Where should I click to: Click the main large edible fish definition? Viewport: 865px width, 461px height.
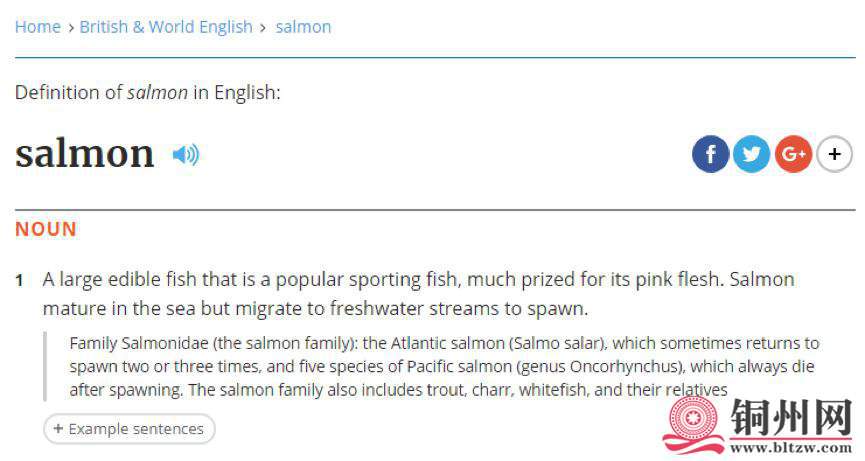point(418,293)
